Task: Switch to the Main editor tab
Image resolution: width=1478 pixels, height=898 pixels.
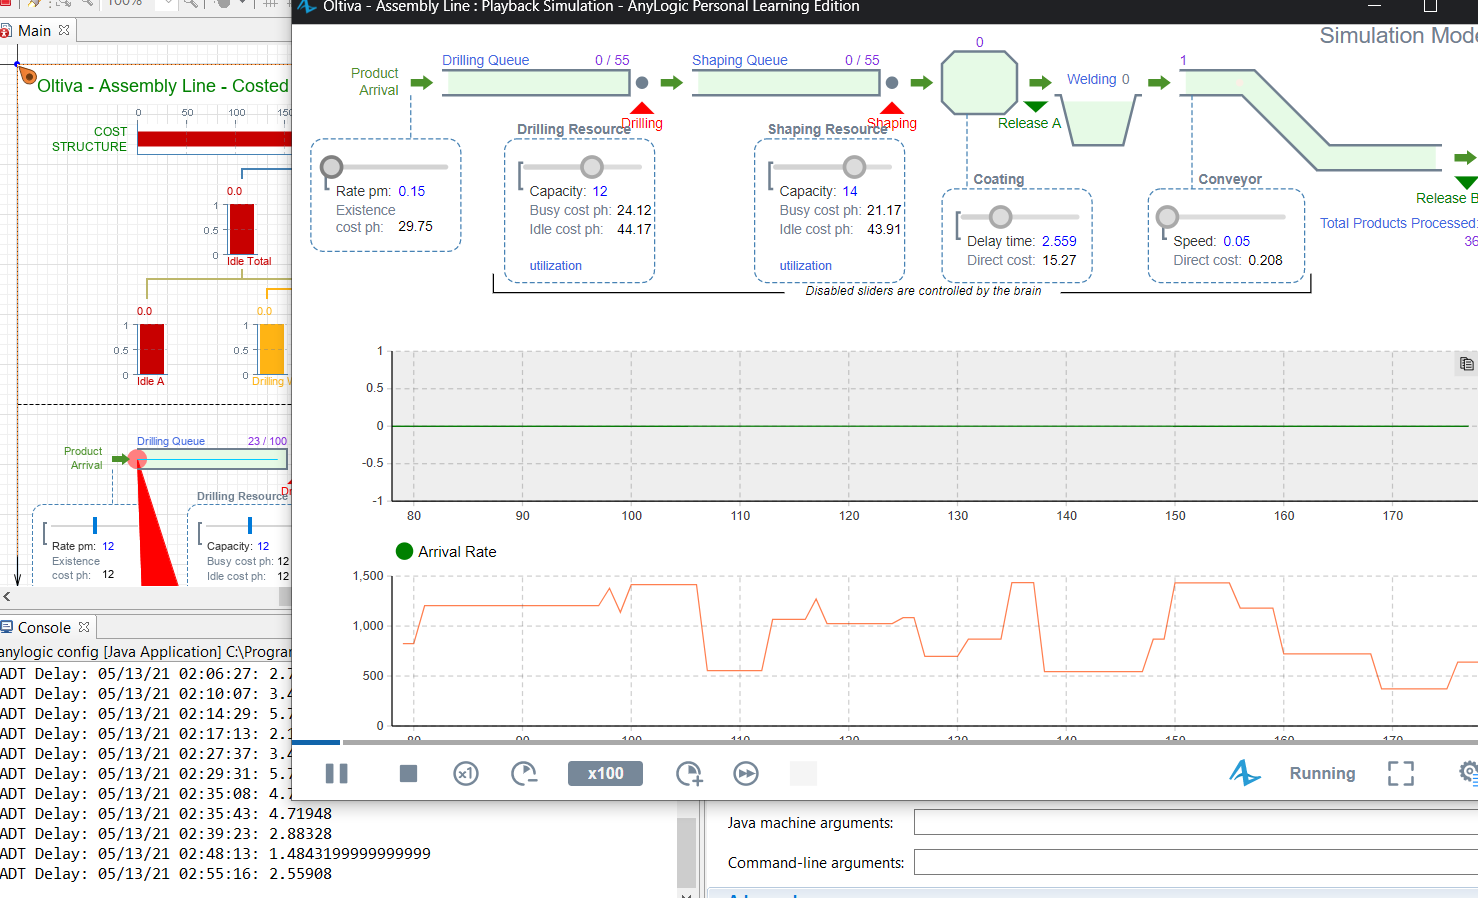Action: point(34,31)
